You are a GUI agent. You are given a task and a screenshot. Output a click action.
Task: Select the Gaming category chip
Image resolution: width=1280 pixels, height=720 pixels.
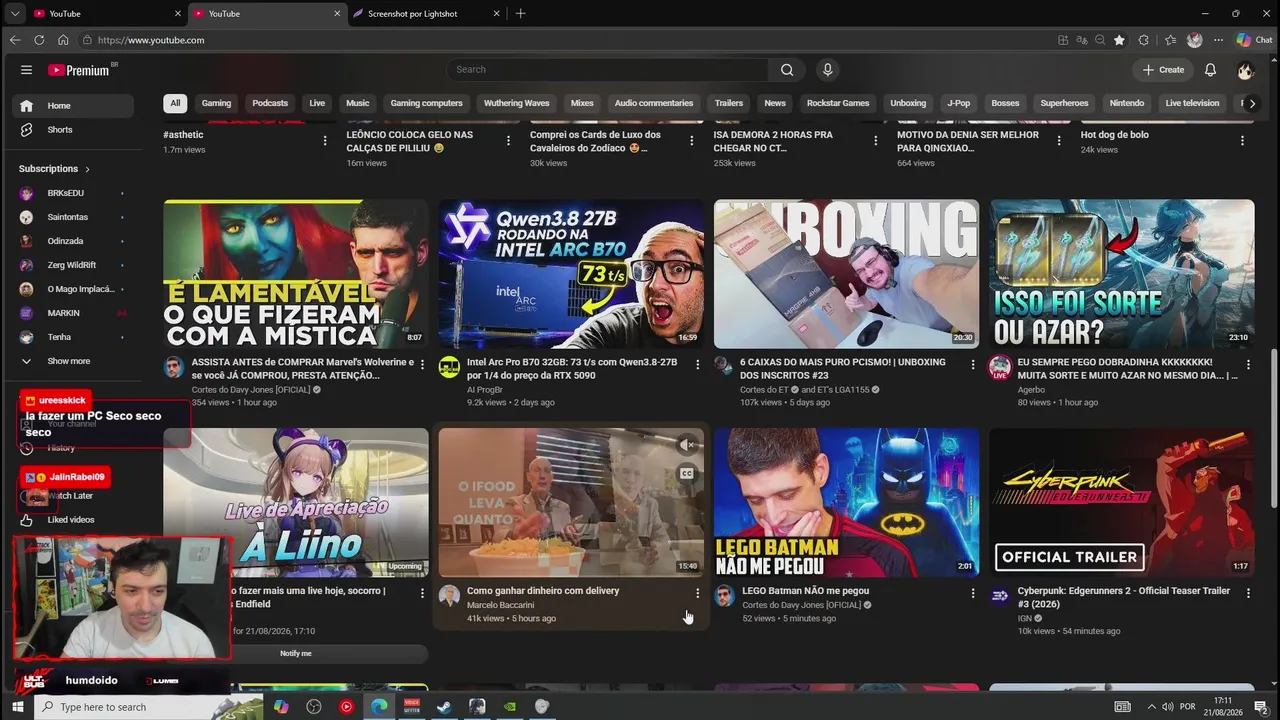point(216,103)
